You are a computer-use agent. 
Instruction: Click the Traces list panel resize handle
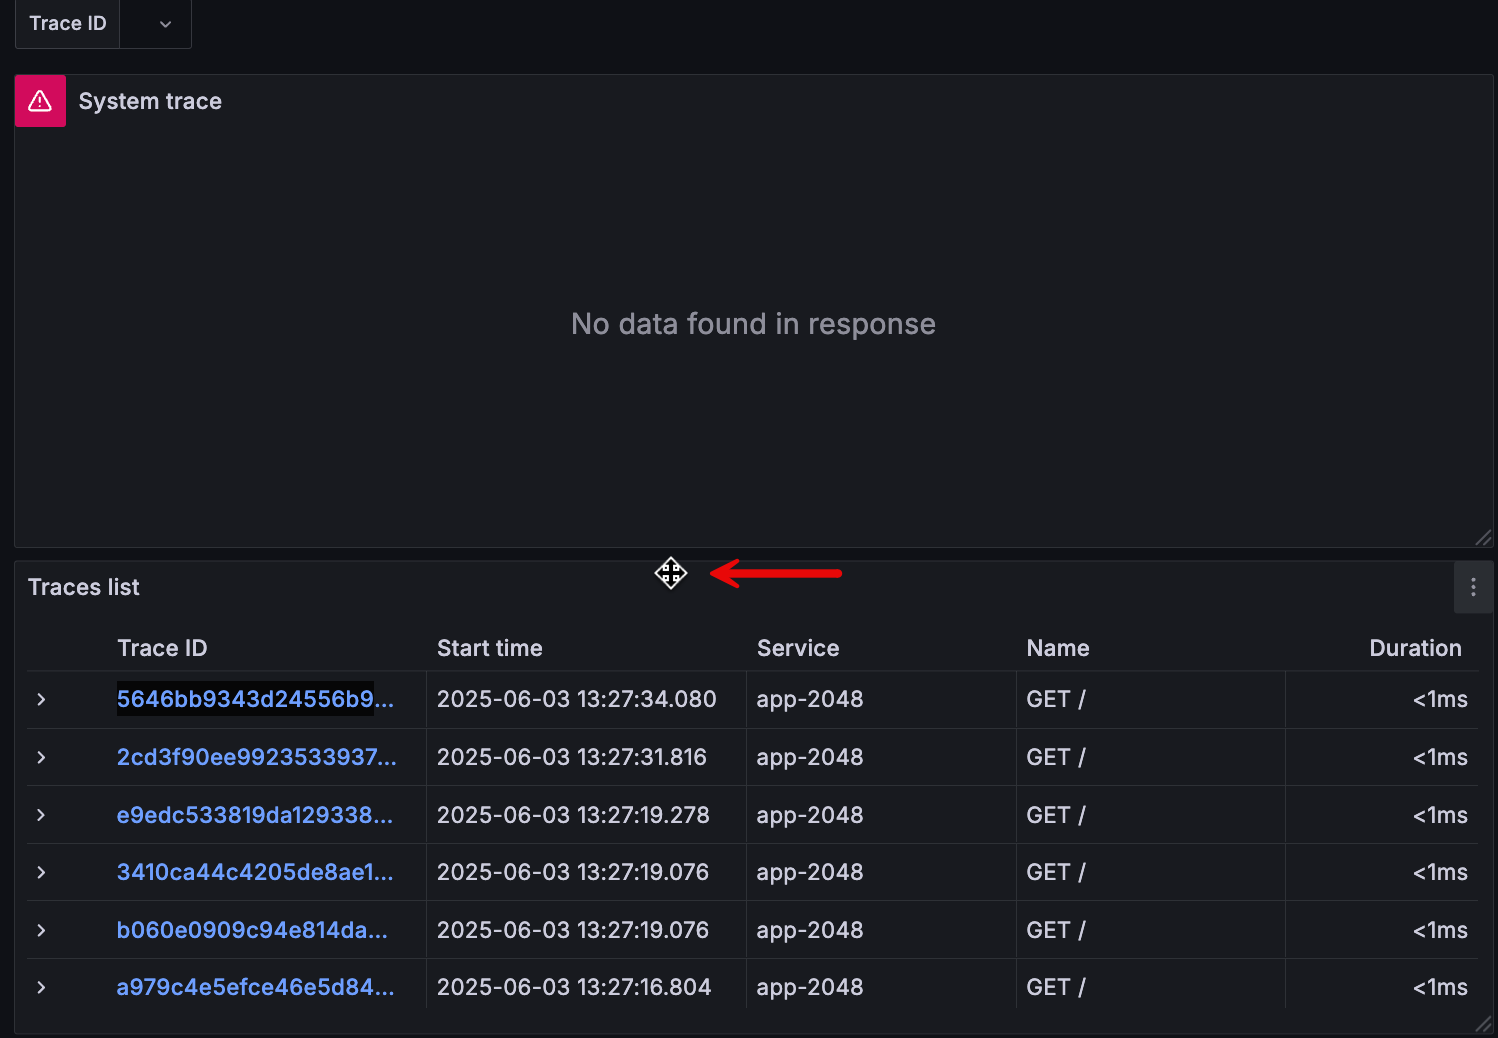(x=1483, y=1024)
